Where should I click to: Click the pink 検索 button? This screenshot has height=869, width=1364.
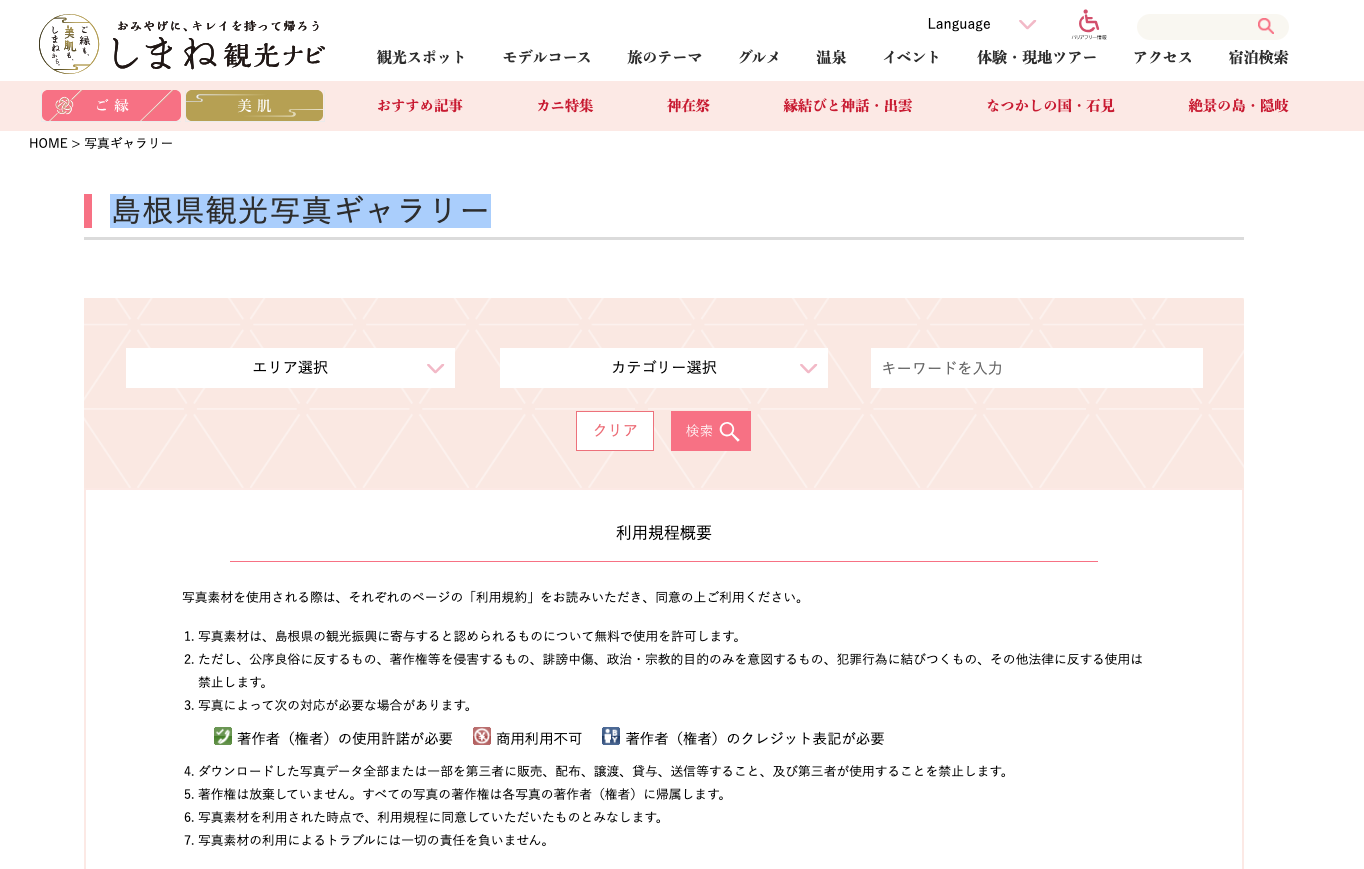(x=711, y=431)
